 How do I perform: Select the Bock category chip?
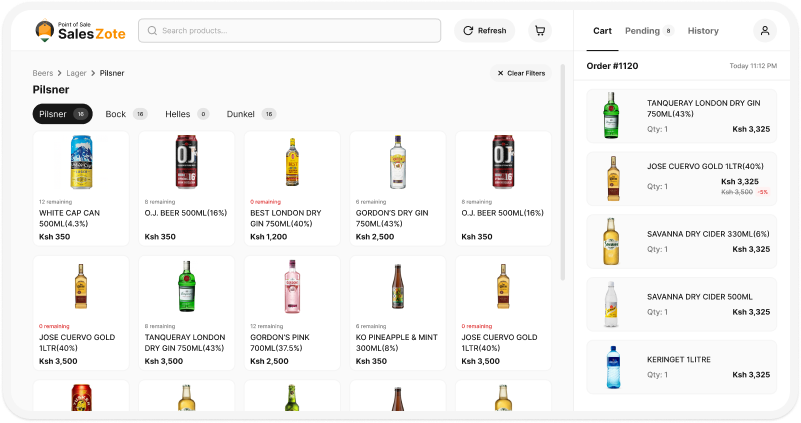pyautogui.click(x=126, y=114)
